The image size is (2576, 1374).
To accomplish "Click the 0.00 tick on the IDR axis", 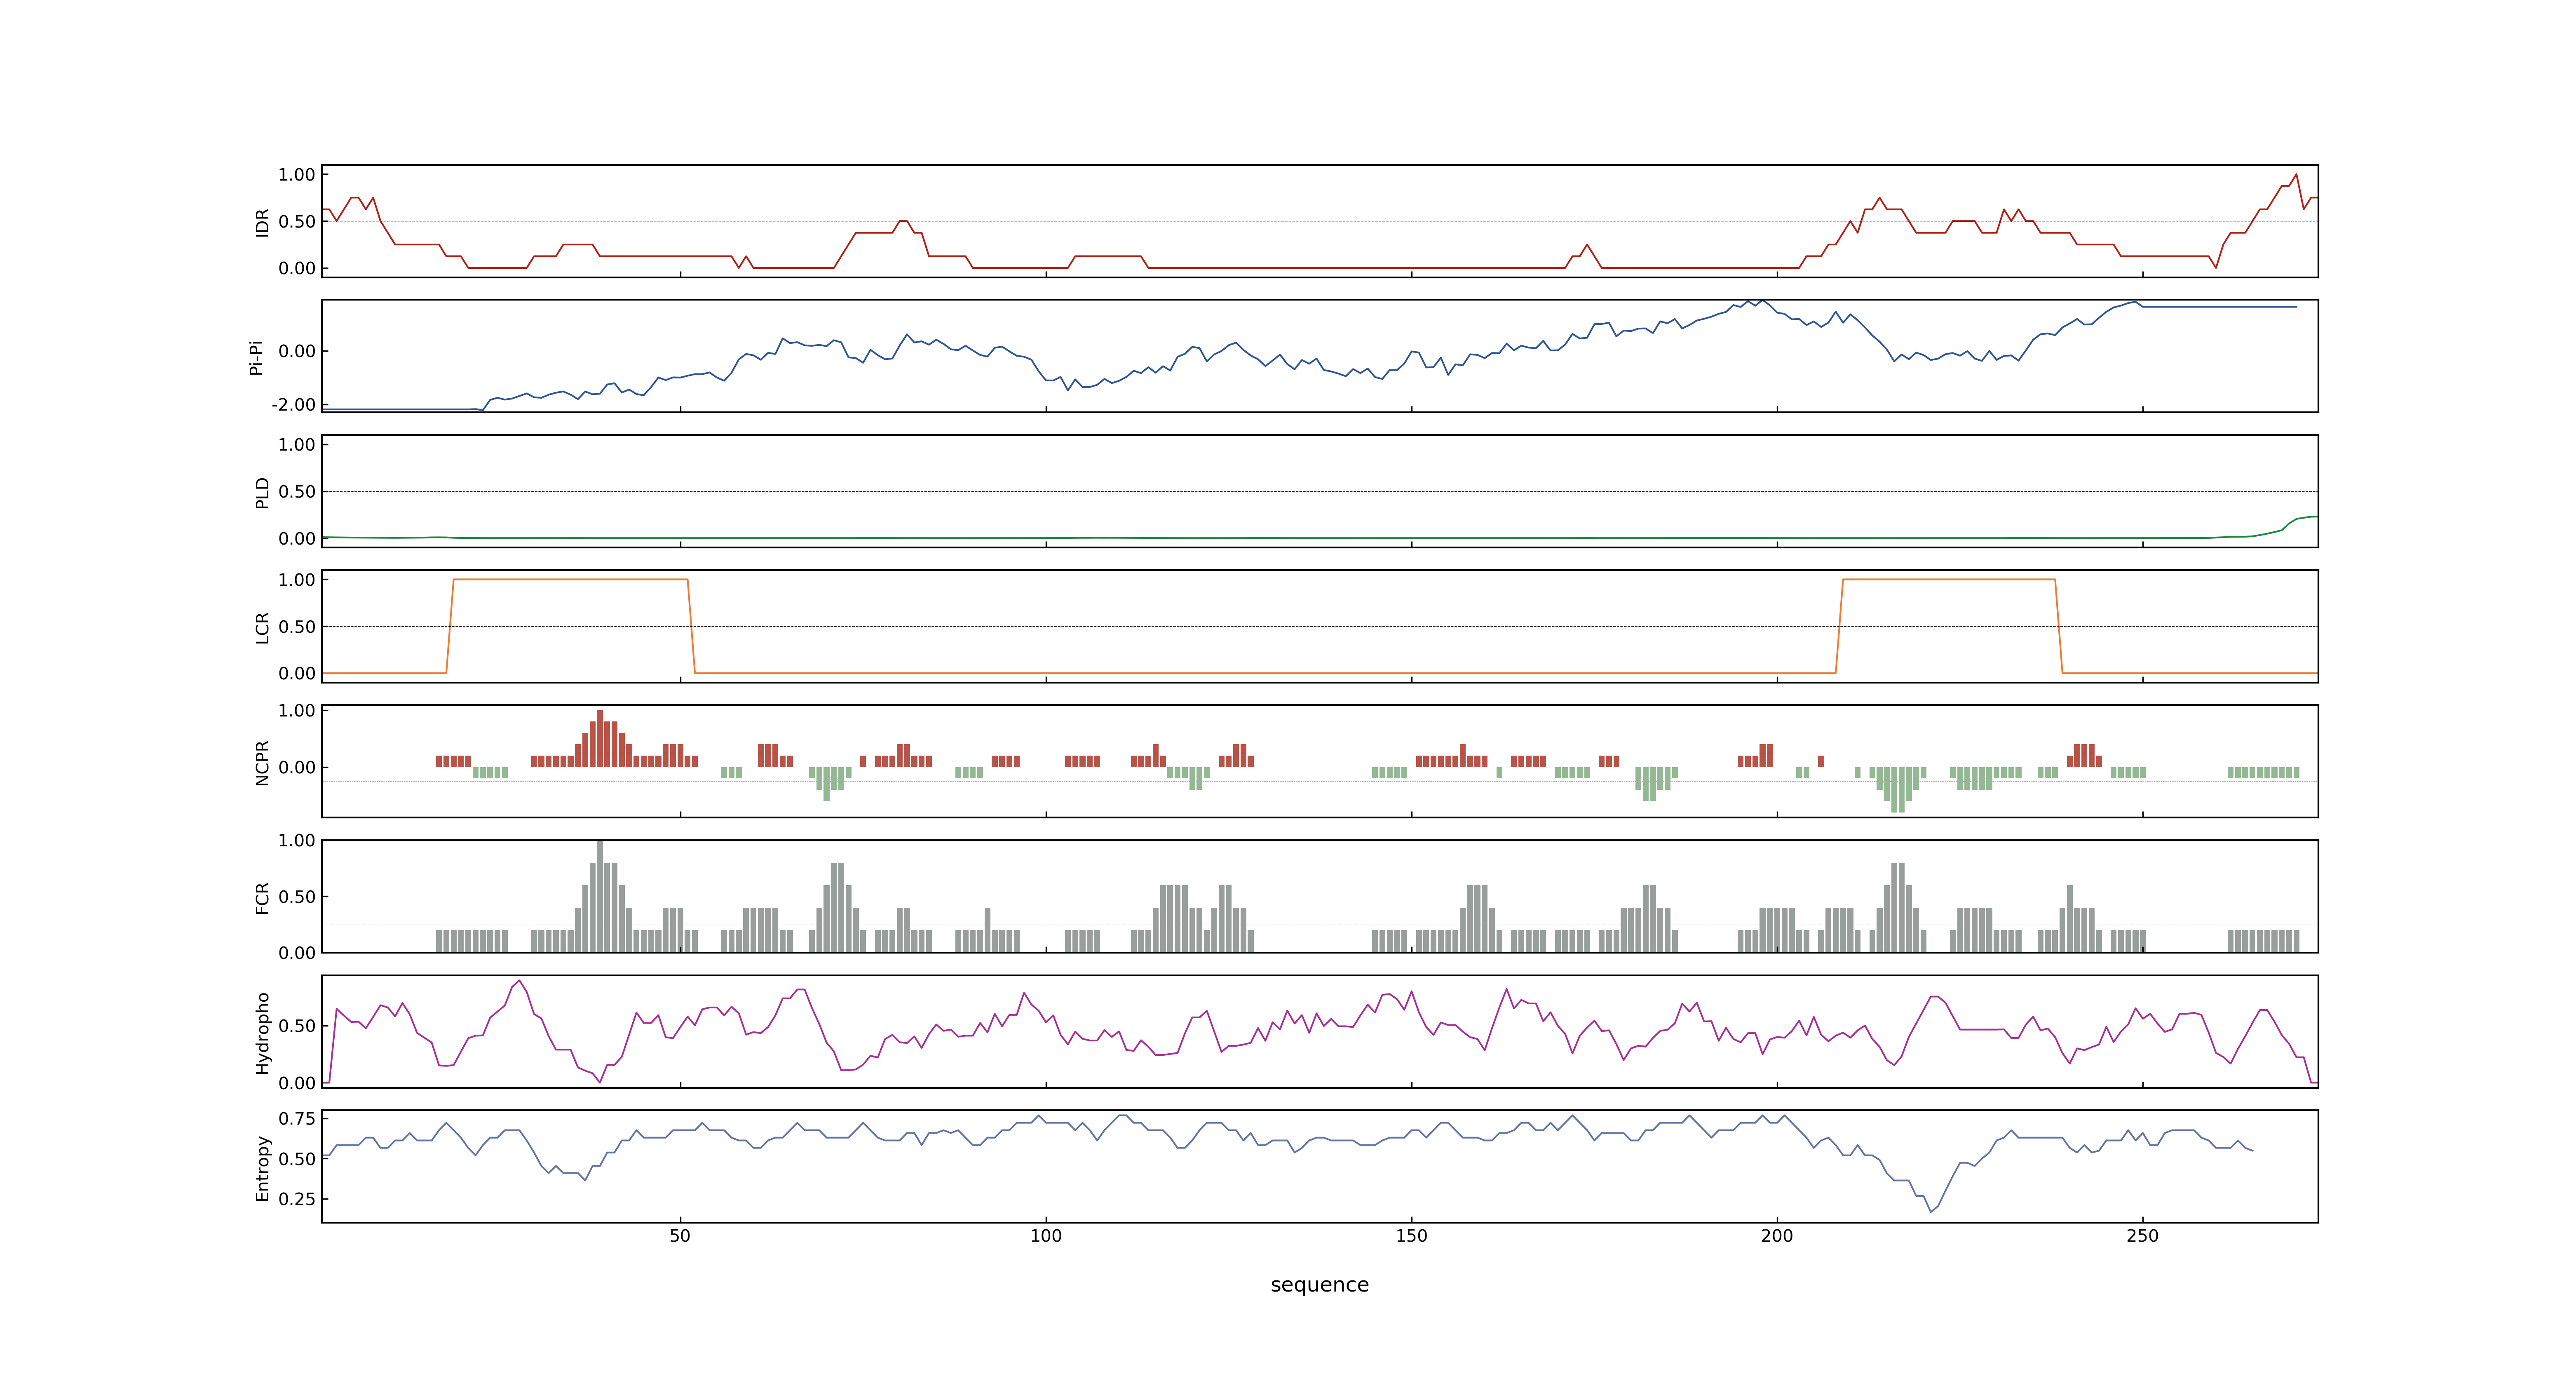I will (297, 268).
